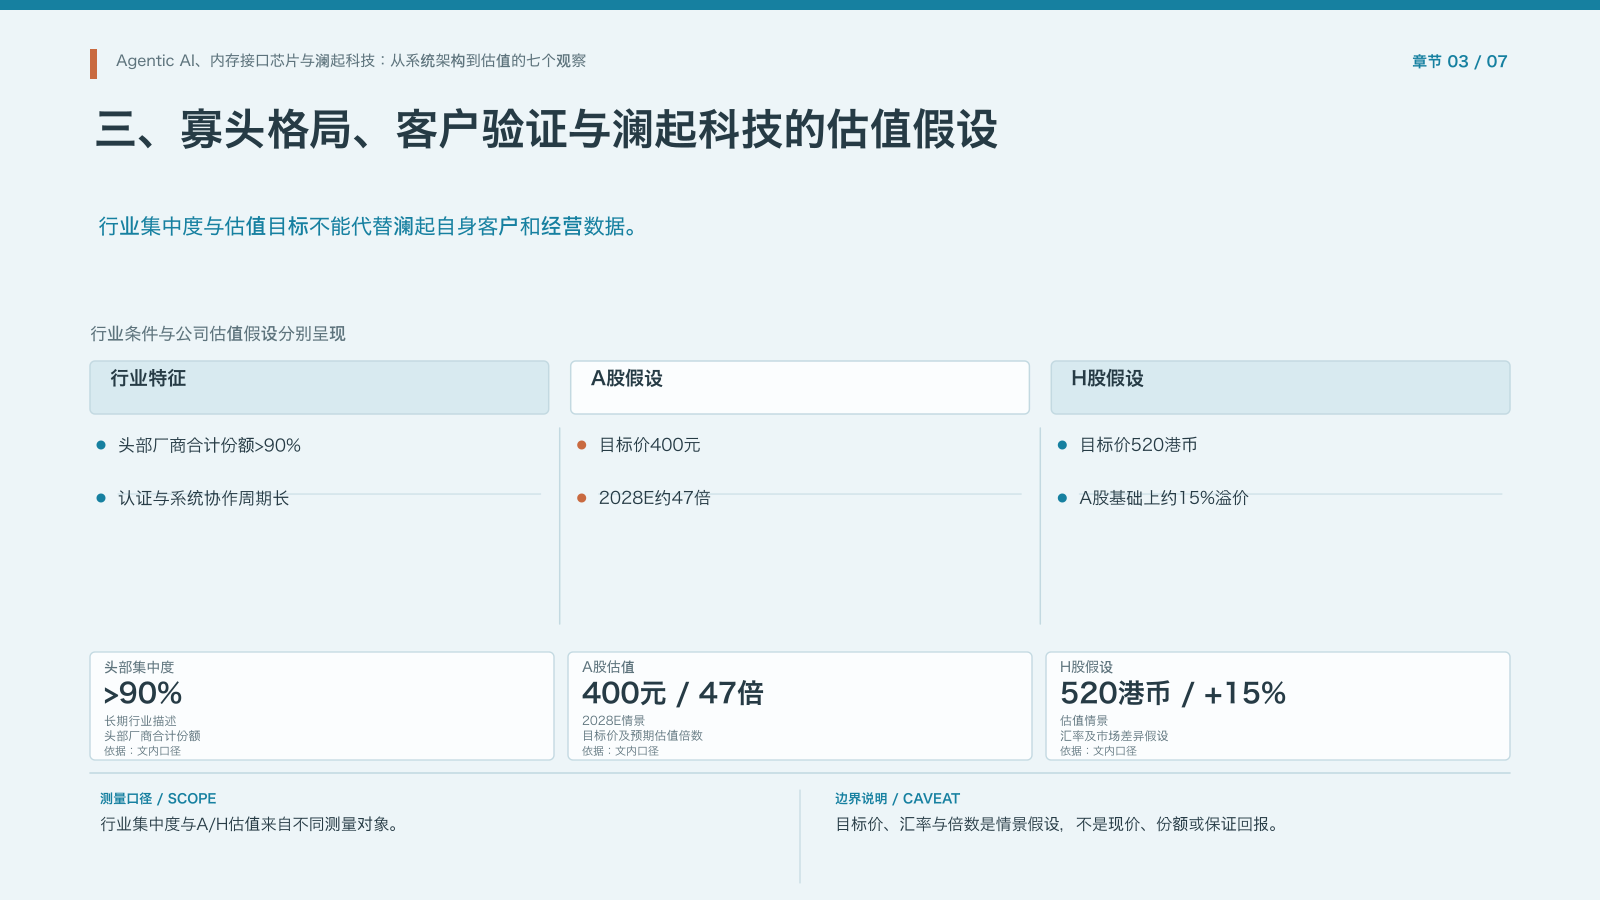Click the bullet 头部厂商合计份额>90%

click(x=209, y=445)
